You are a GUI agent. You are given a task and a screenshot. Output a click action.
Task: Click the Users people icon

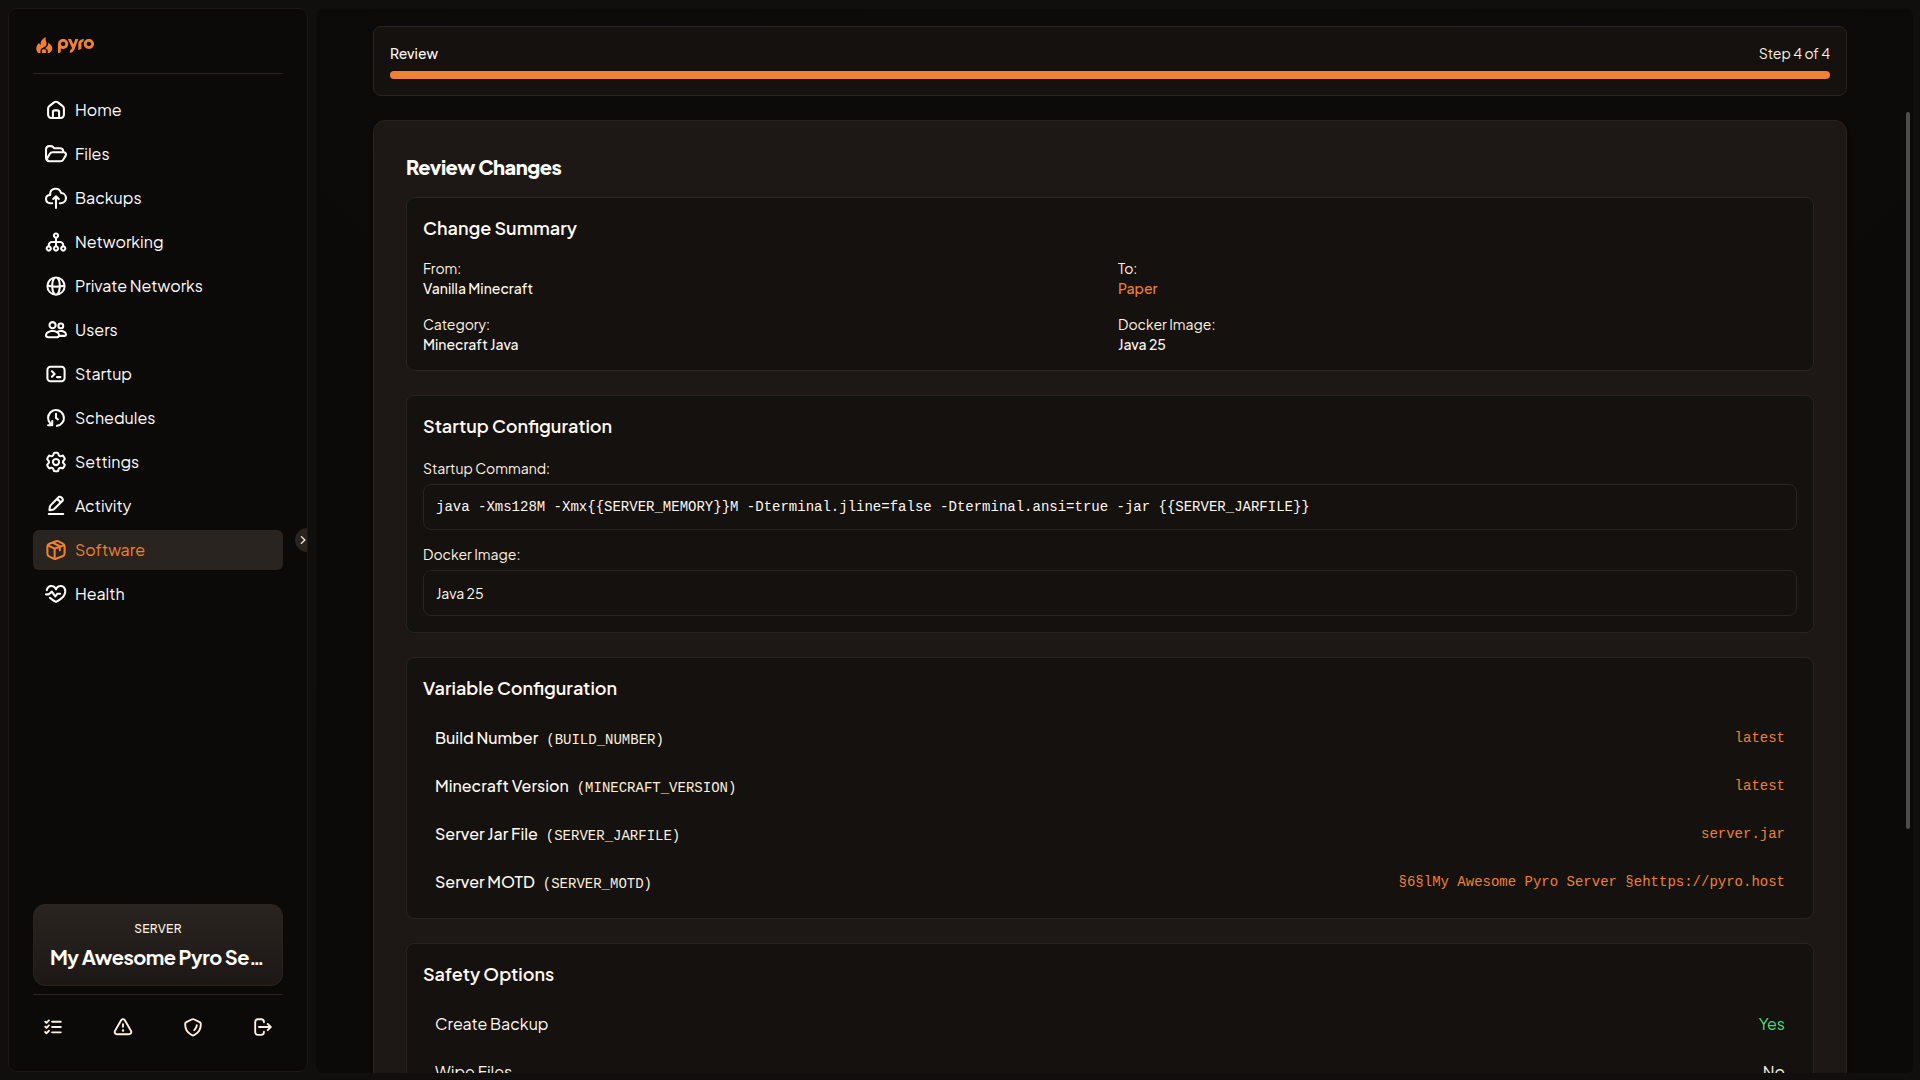point(56,330)
